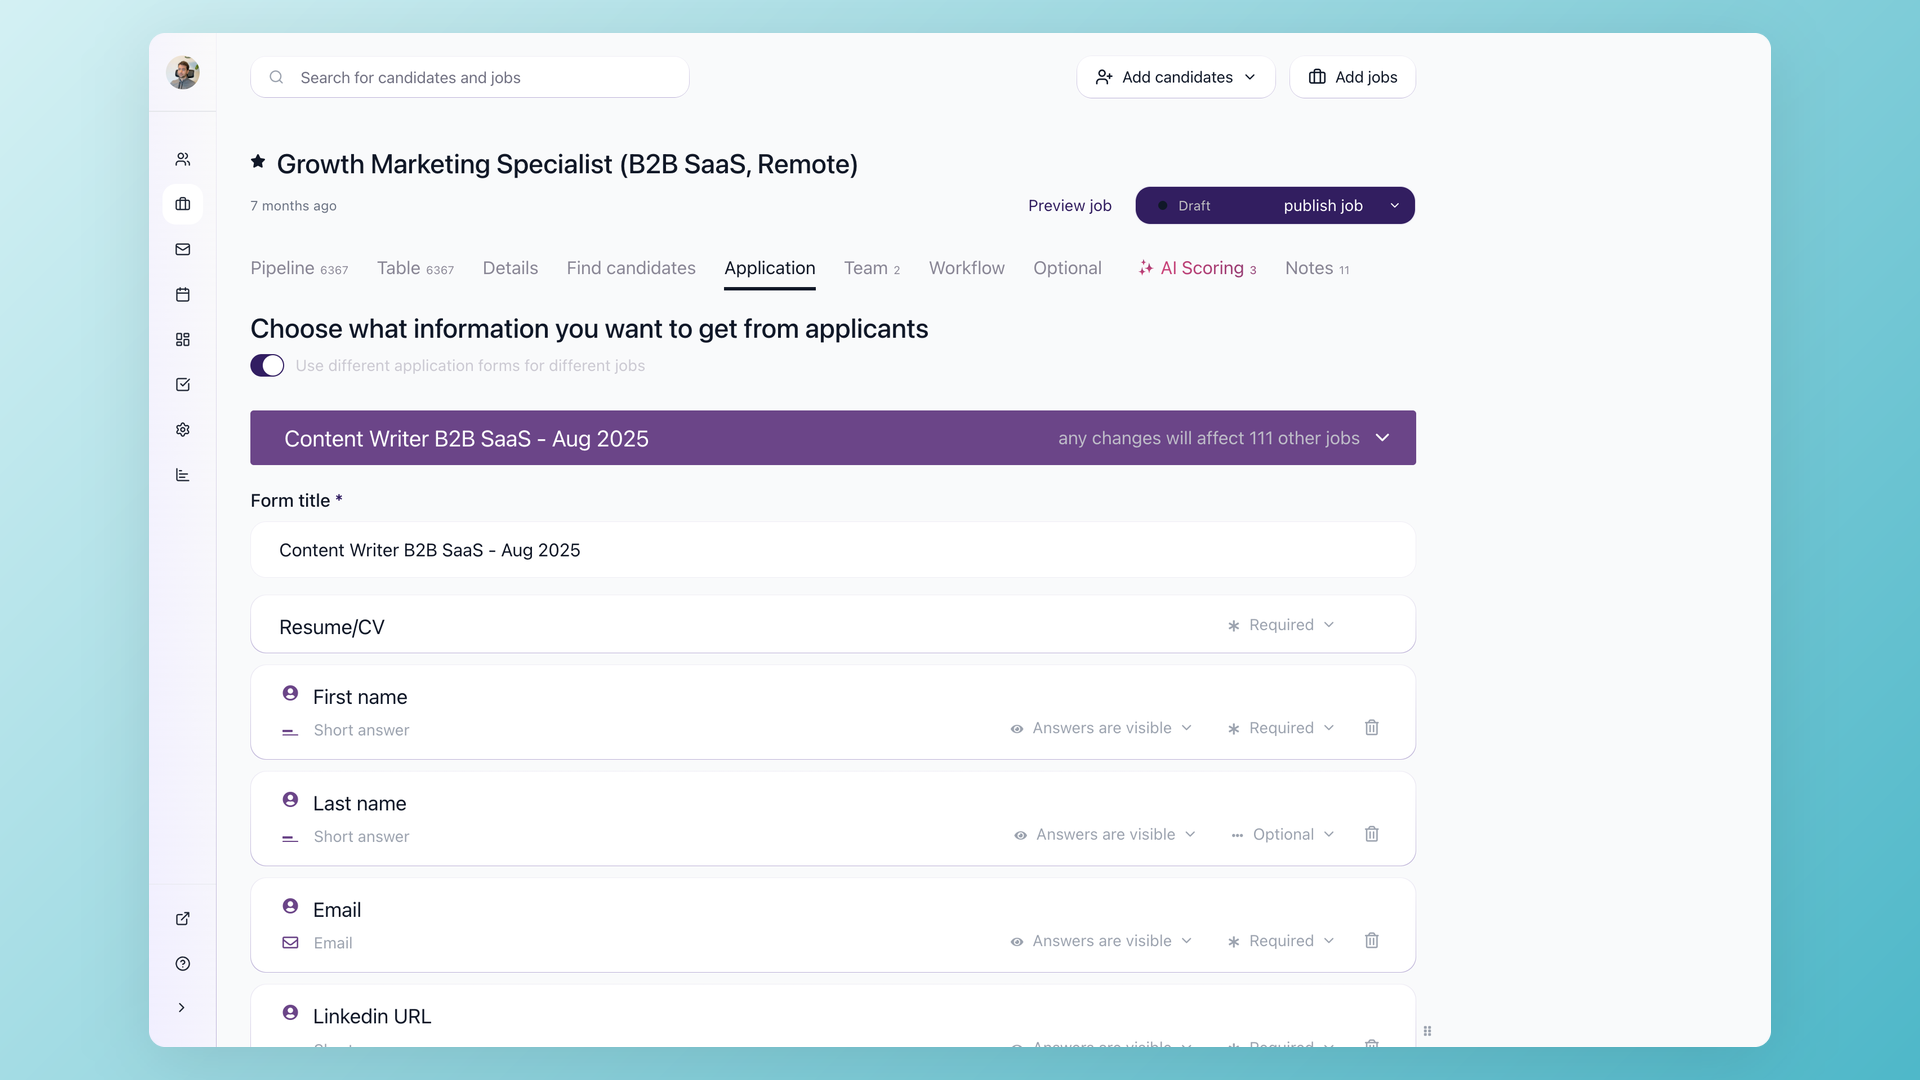Open the Tasks checklist sidebar icon
Screen dimensions: 1920x1080
[x=183, y=385]
